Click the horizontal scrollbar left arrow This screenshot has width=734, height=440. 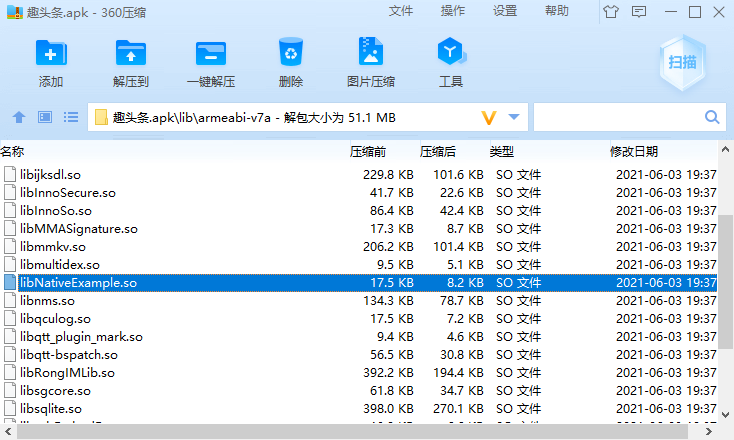tap(7, 431)
